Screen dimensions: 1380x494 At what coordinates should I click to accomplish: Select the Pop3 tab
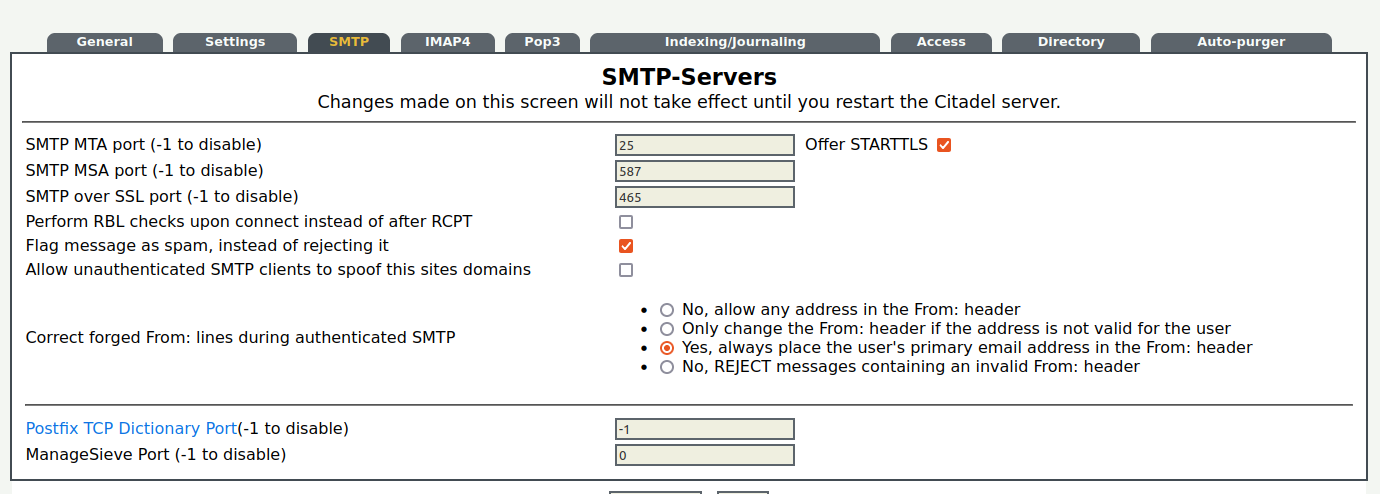click(542, 42)
